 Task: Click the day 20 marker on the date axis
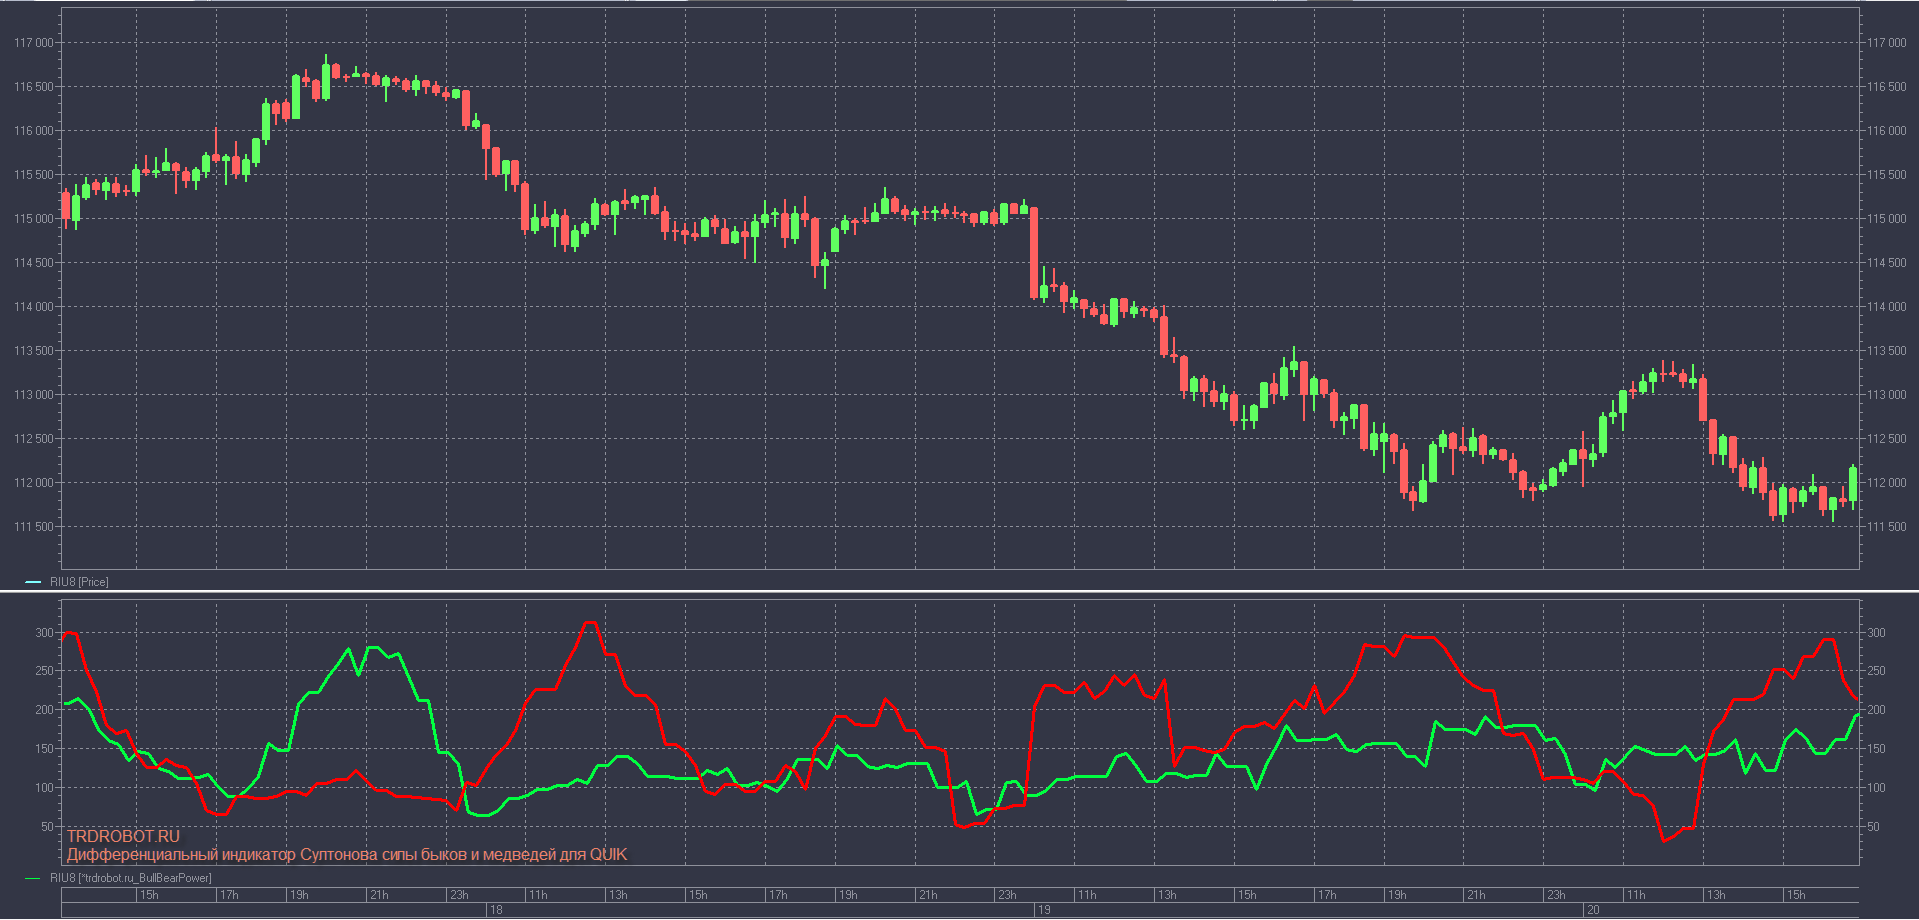pyautogui.click(x=1593, y=910)
